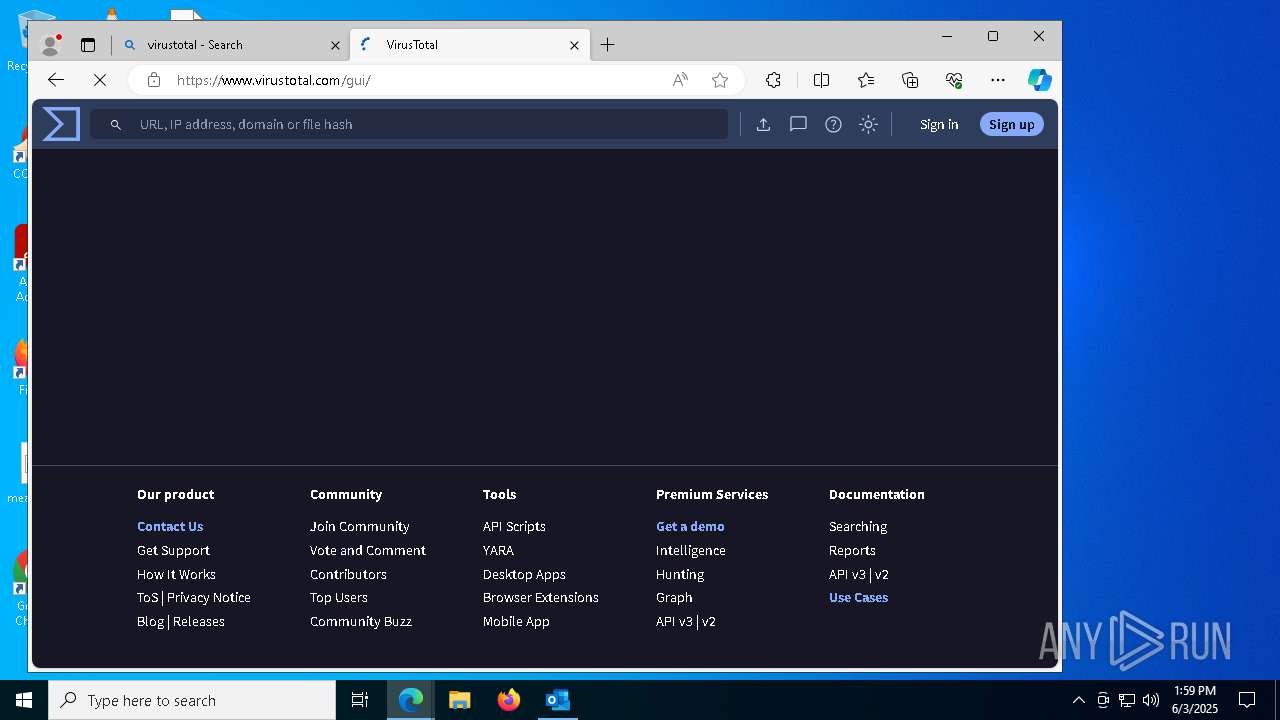This screenshot has width=1280, height=720.
Task: Open the volume control in system tray
Action: 1151,700
